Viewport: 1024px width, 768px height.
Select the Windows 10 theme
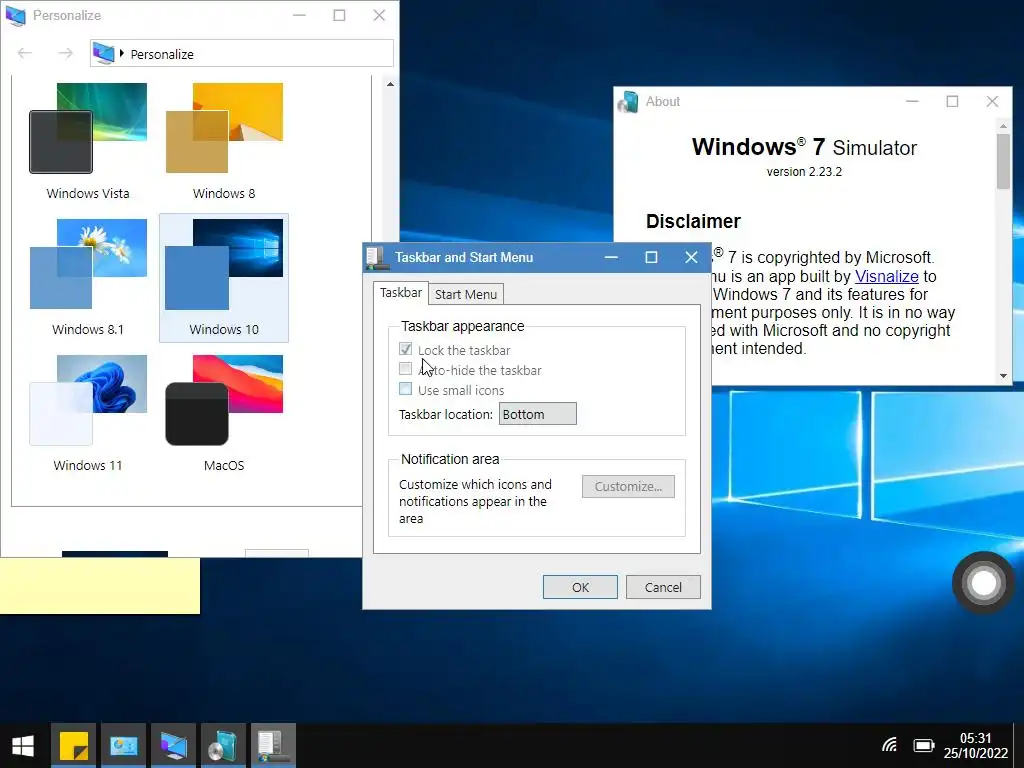click(224, 278)
